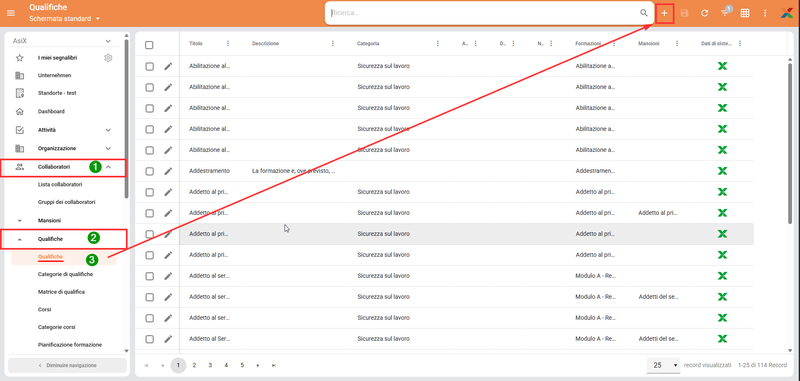Click the AsiX logo icon
The width and height of the screenshot is (800, 381).
[x=788, y=13]
